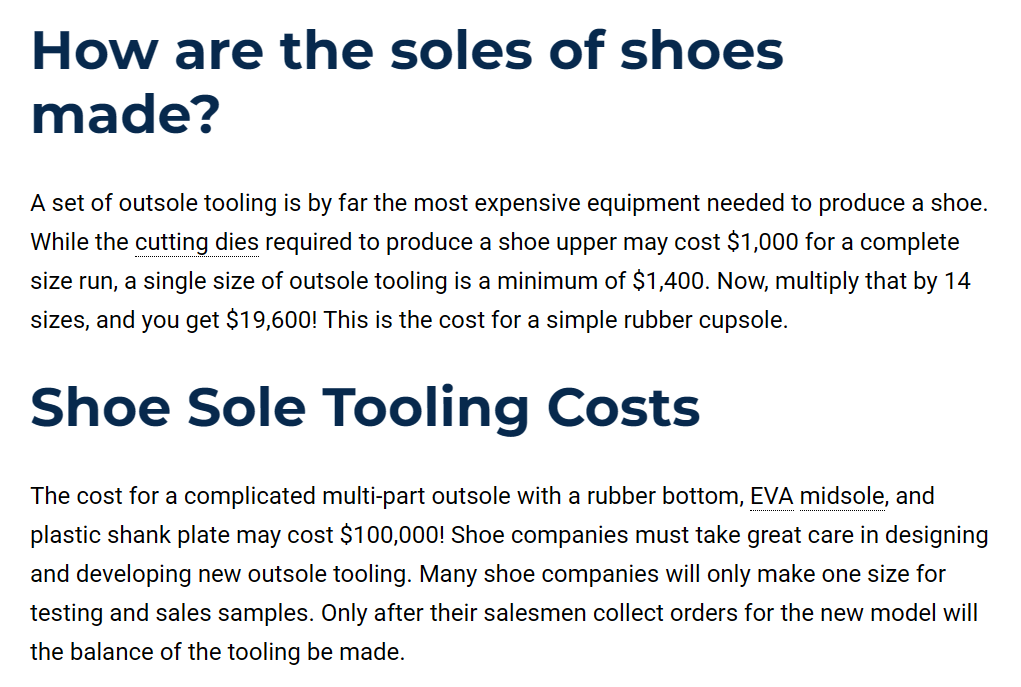Open the "cutting dies" glossary link
The height and width of the screenshot is (687, 1021).
pyautogui.click(x=196, y=243)
